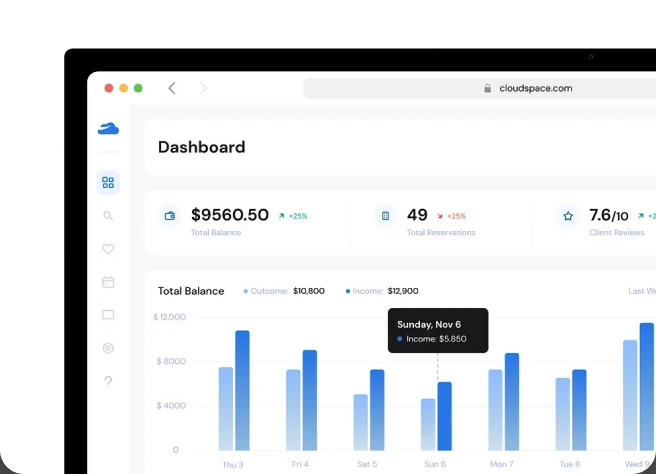Open the search magnifier in sidebar

(x=108, y=216)
